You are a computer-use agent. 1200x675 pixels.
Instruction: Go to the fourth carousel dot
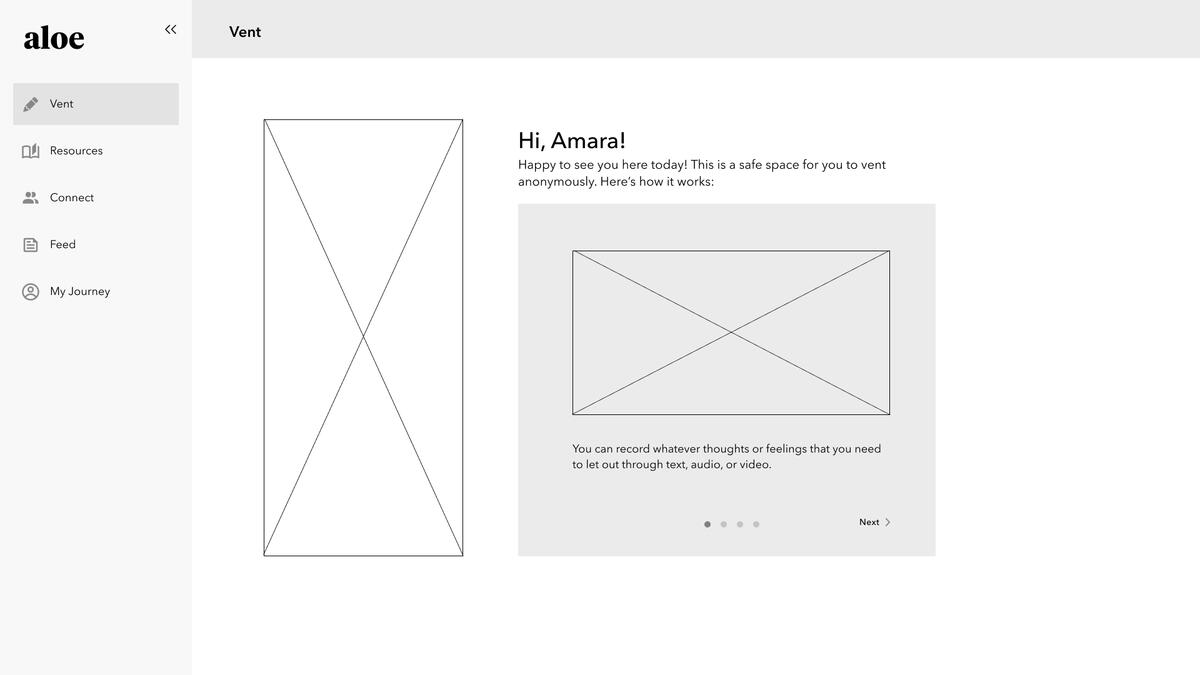pos(756,524)
